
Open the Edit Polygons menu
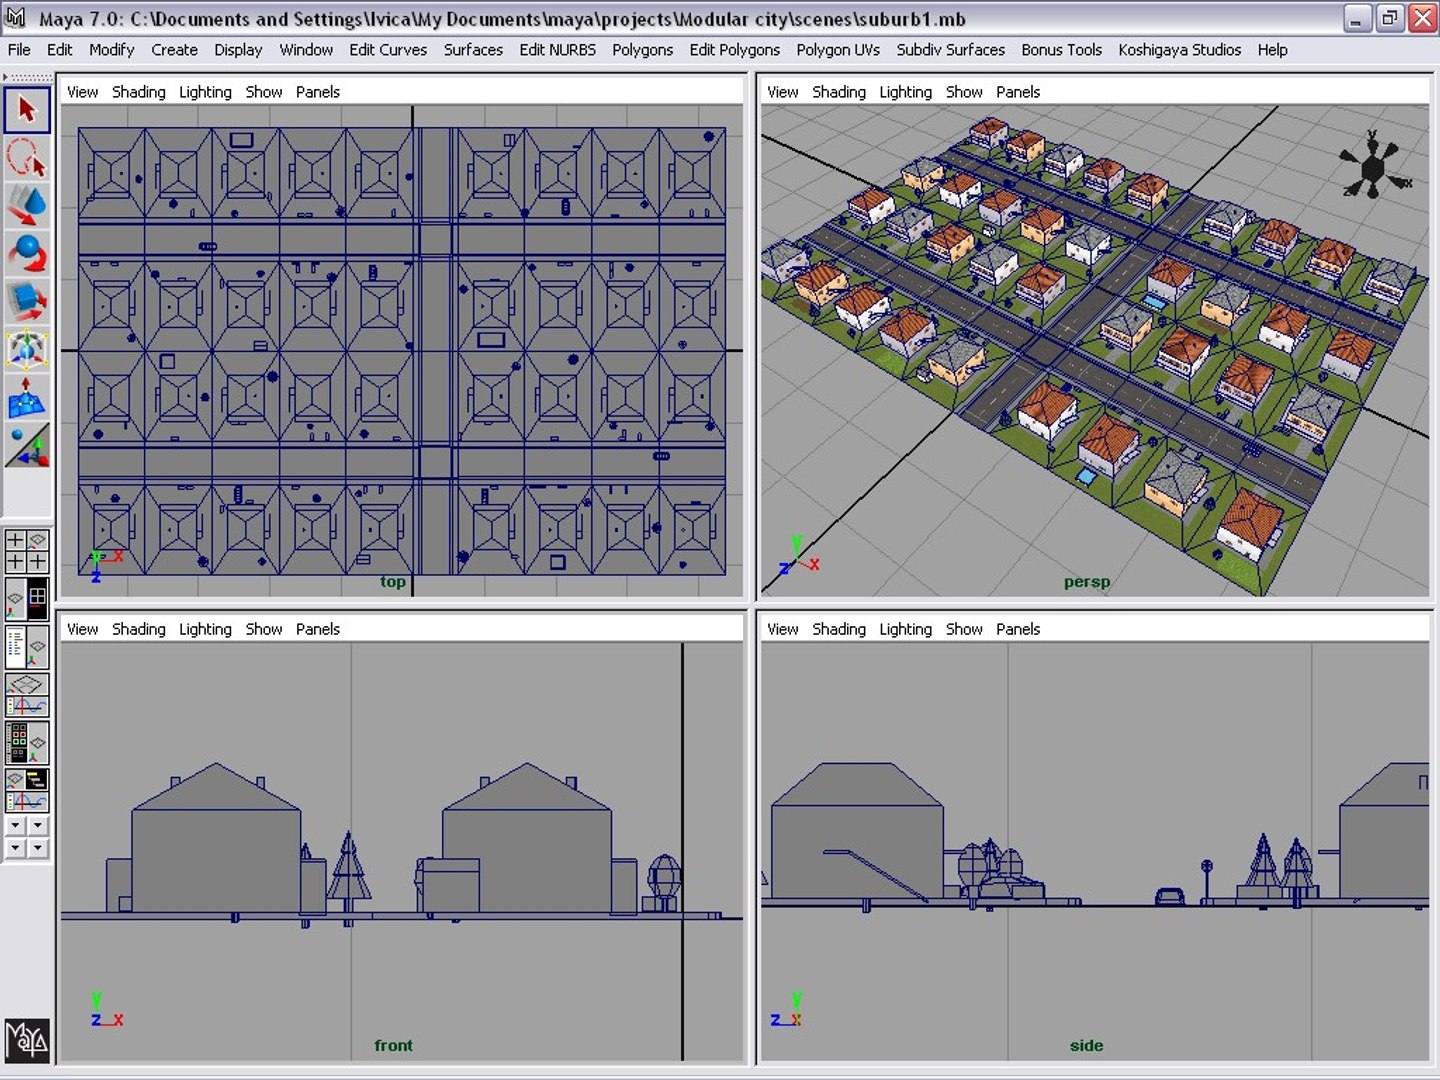tap(734, 50)
